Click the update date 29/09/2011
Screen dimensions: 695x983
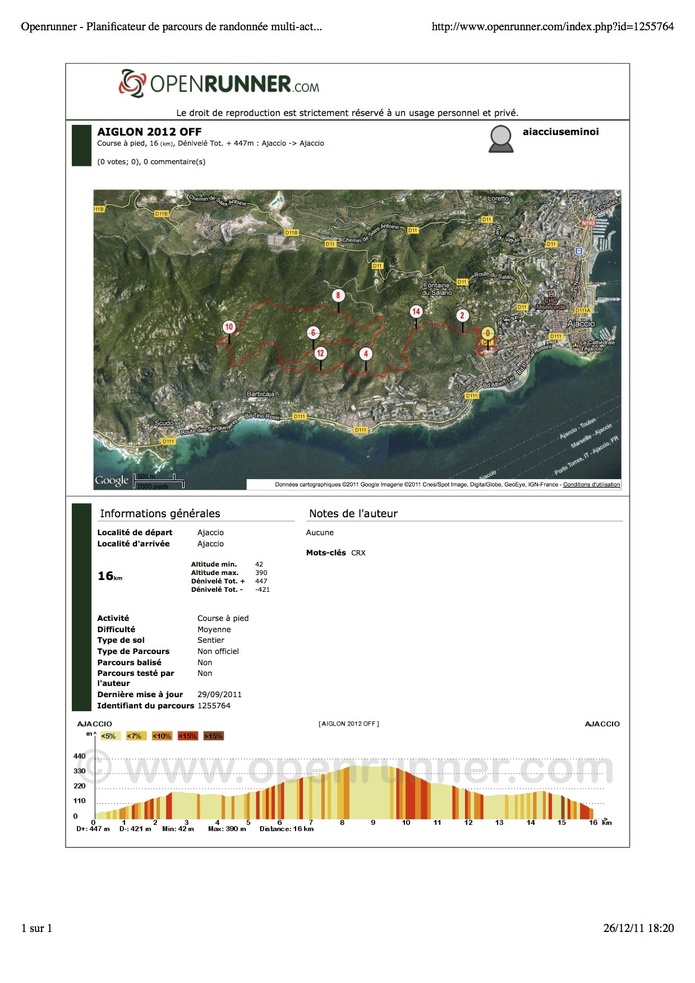click(x=219, y=695)
